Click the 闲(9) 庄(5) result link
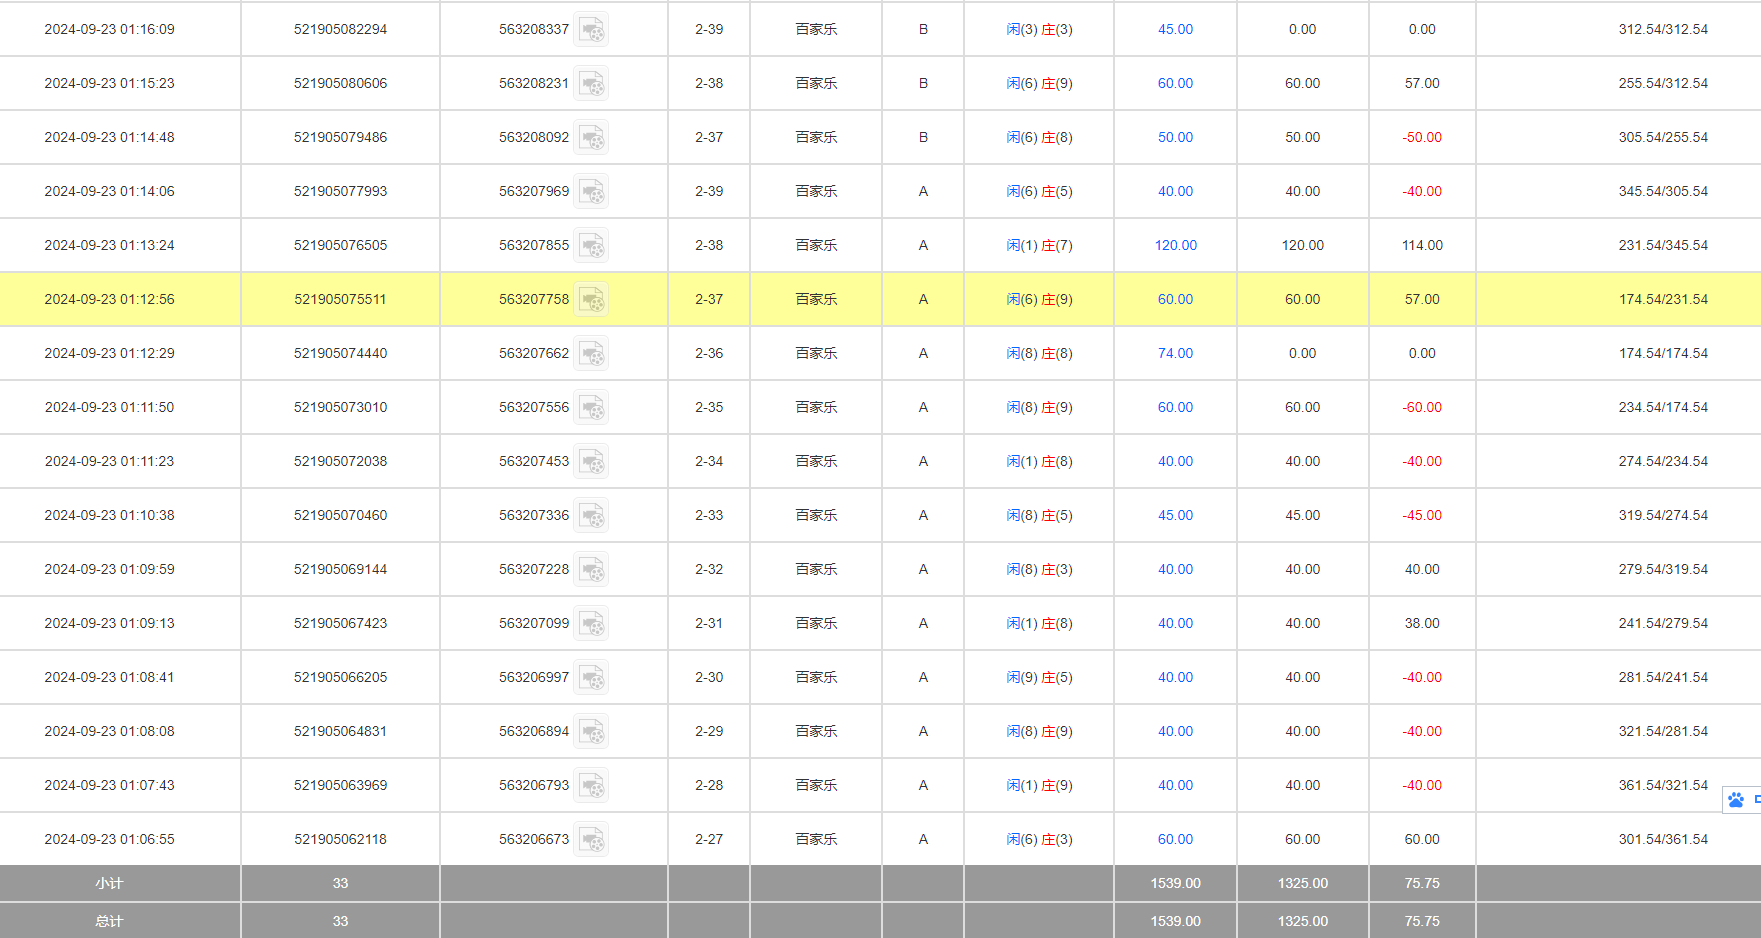 (1039, 678)
